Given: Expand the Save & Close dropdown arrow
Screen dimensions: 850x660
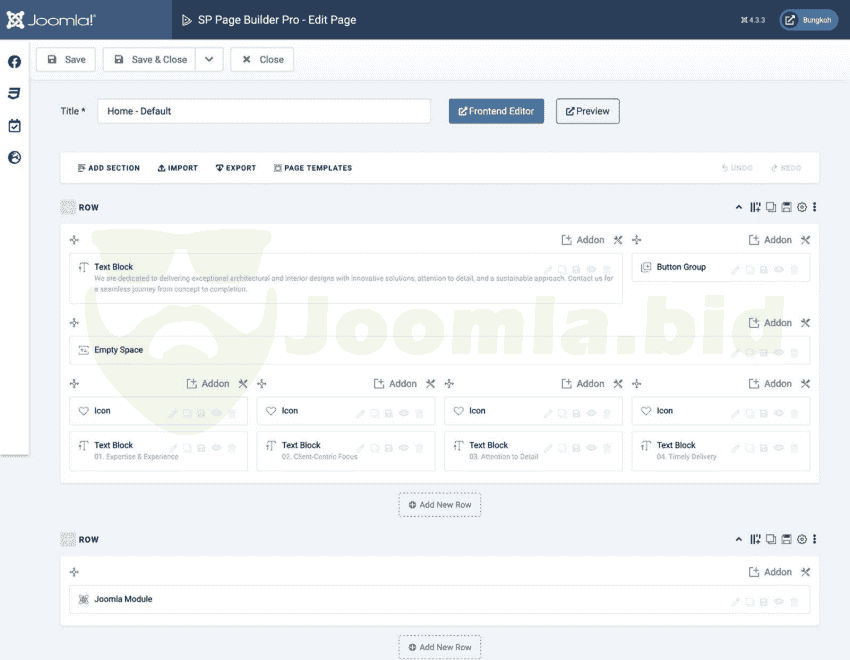Looking at the screenshot, I should coord(209,59).
